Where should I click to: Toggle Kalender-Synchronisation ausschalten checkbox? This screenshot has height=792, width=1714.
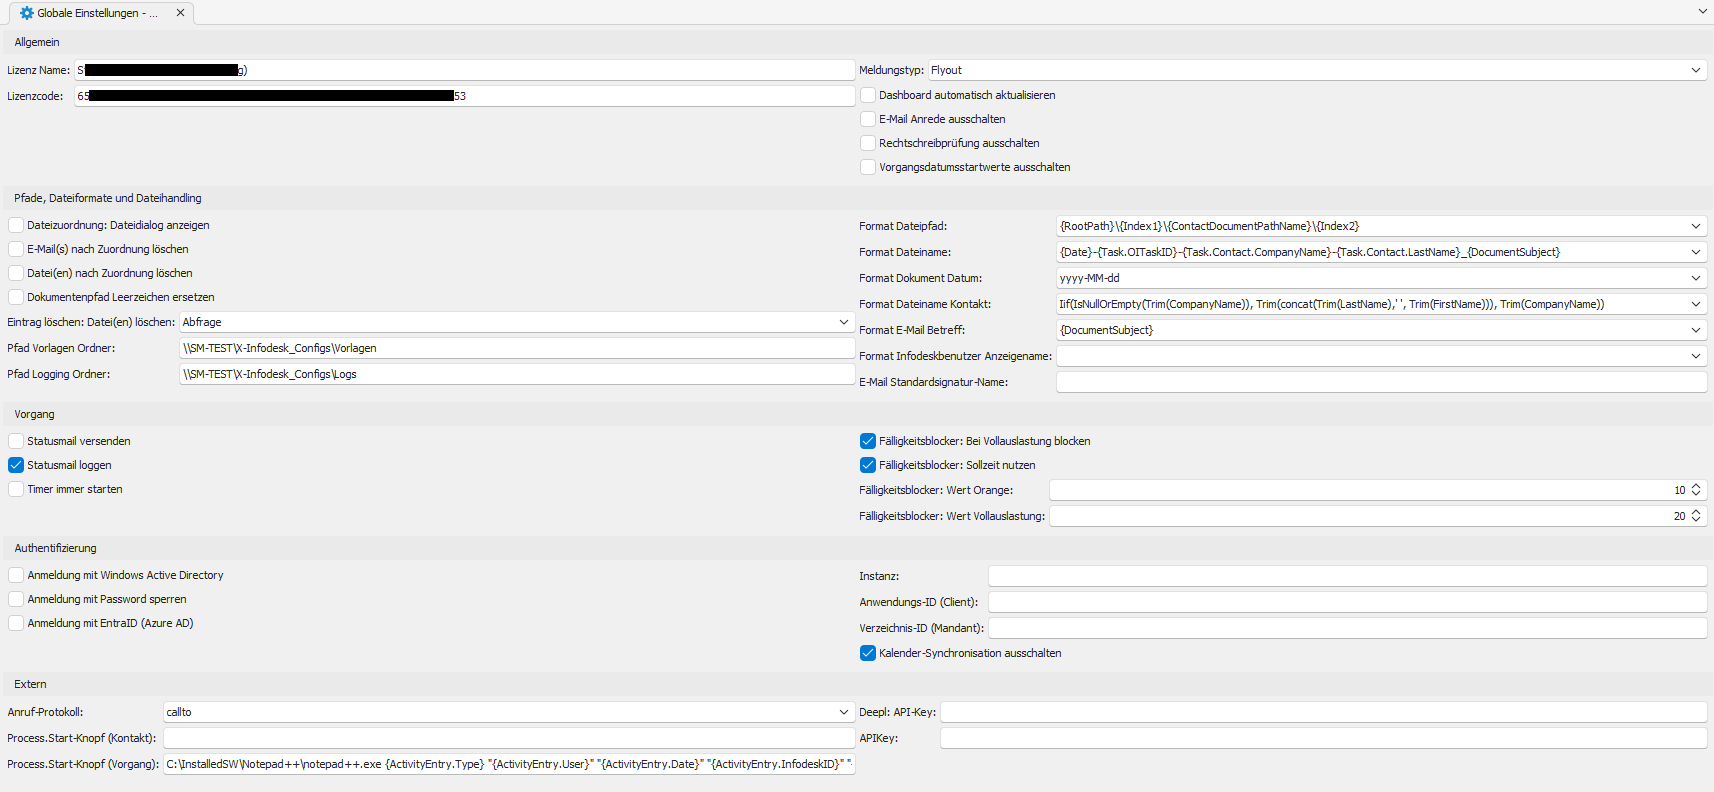[x=868, y=653]
